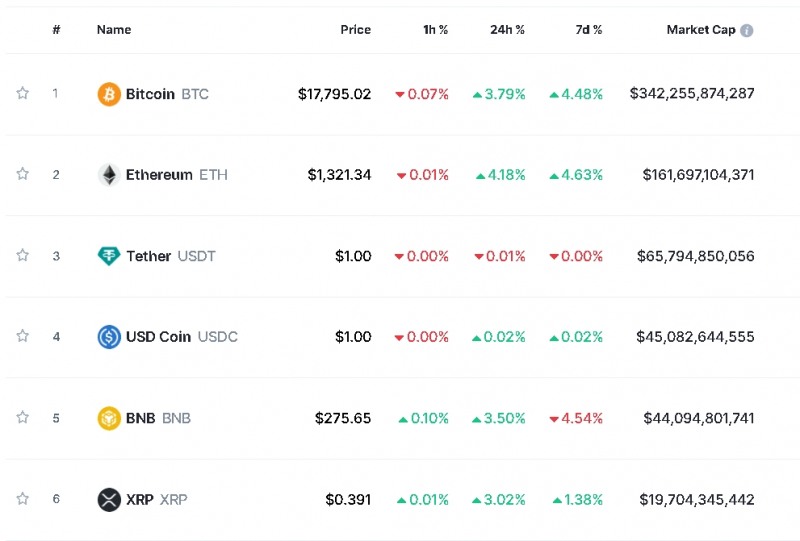Open the USD Coin USDC link
The image size is (800, 541).
click(x=181, y=337)
